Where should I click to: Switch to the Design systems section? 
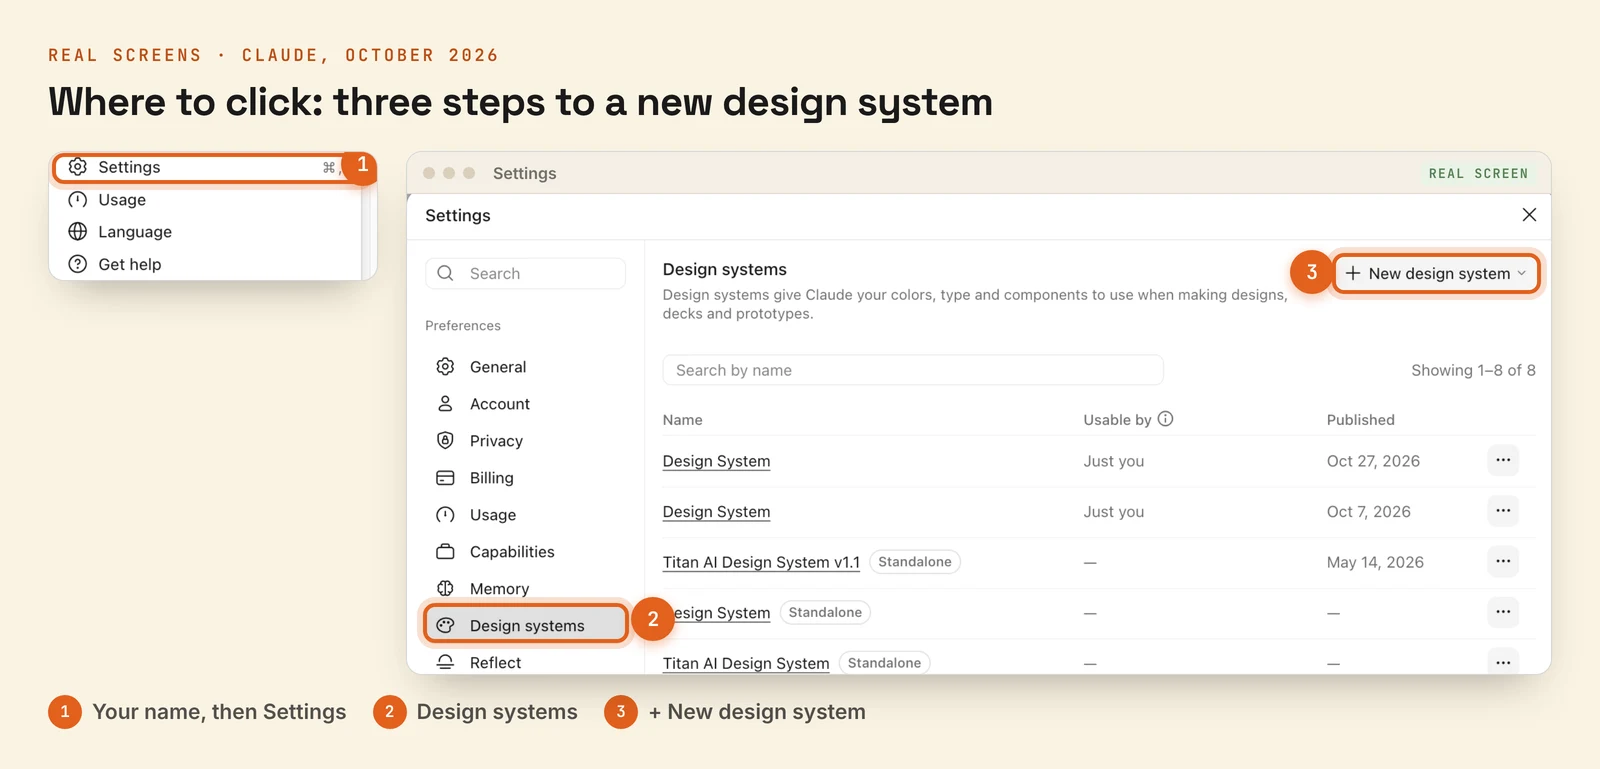(x=526, y=625)
